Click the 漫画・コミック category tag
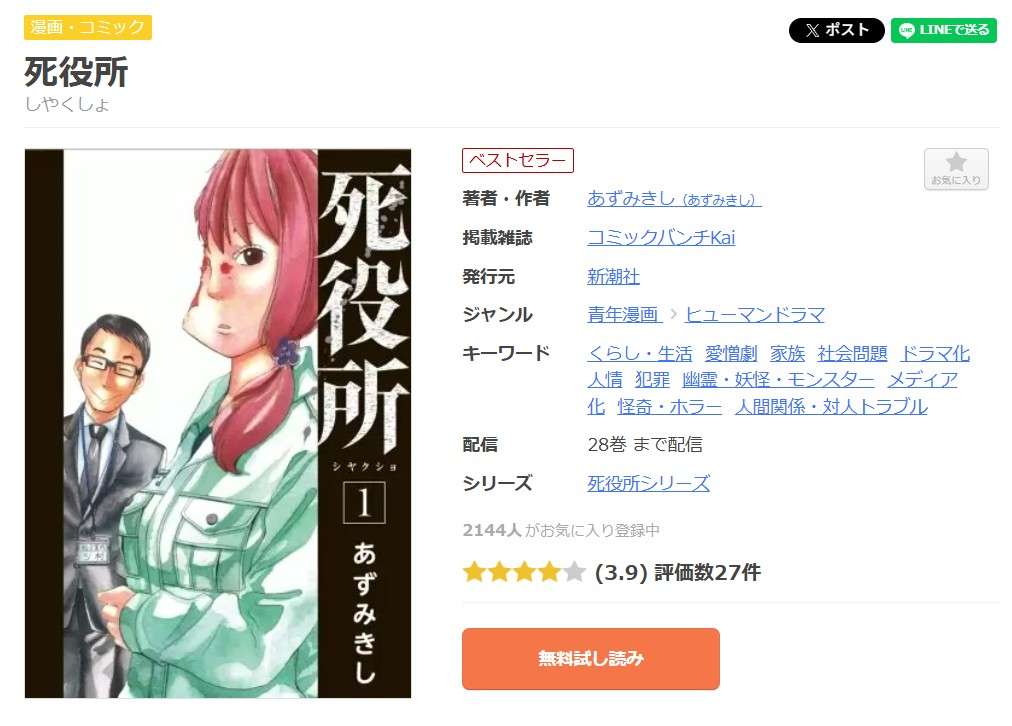The height and width of the screenshot is (726, 1012). (x=88, y=27)
